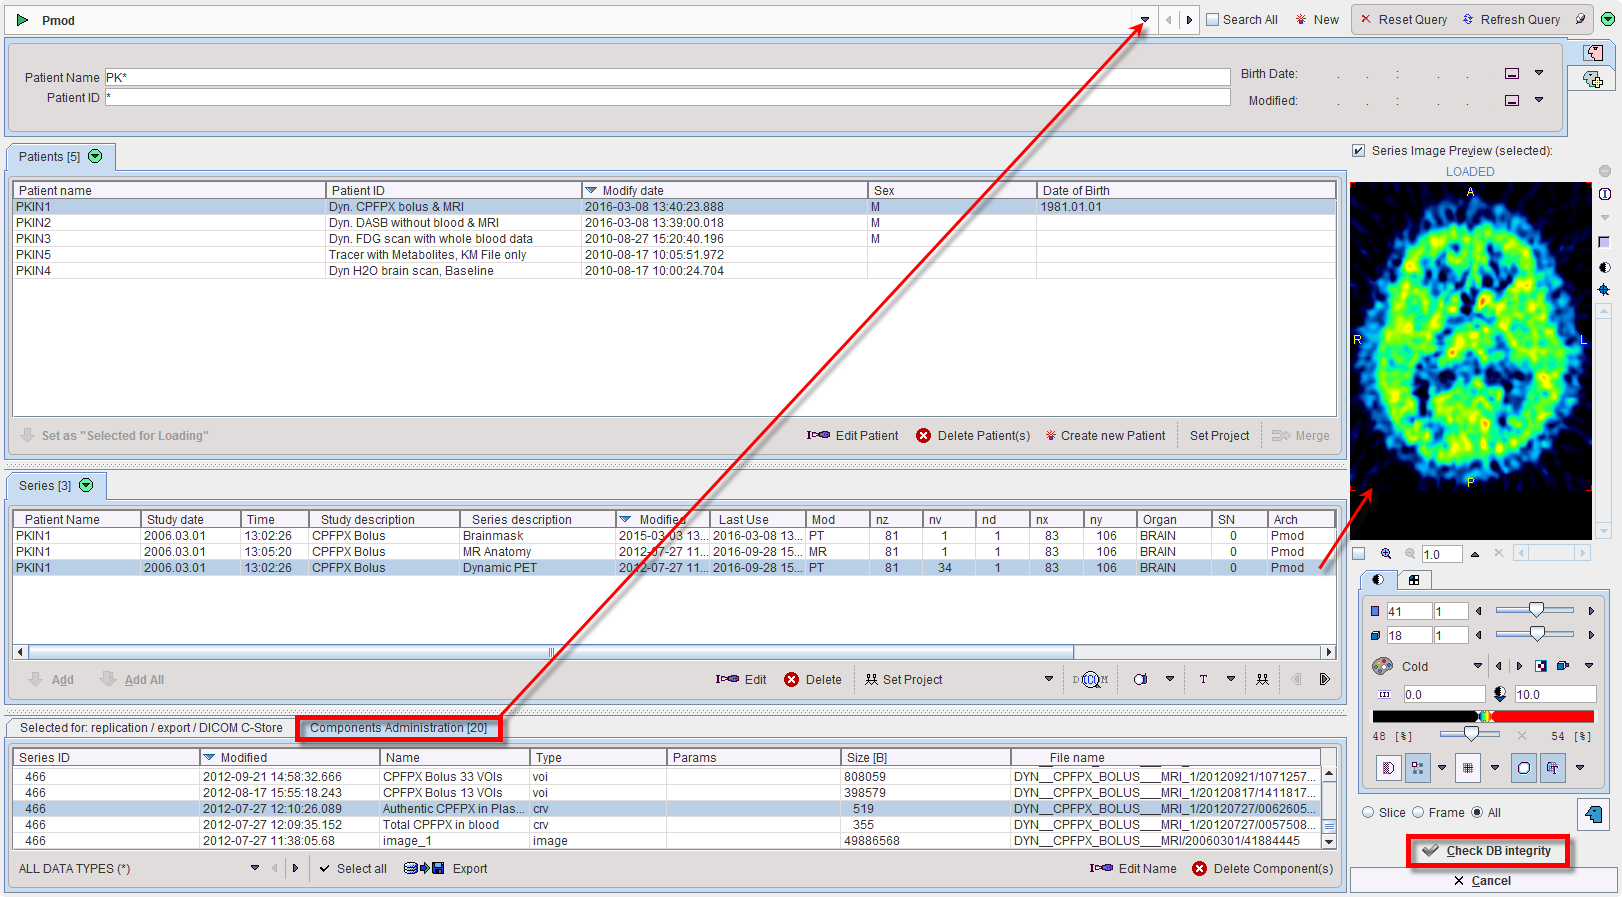Click the Refresh Query button
The height and width of the screenshot is (897, 1622).
1511,20
